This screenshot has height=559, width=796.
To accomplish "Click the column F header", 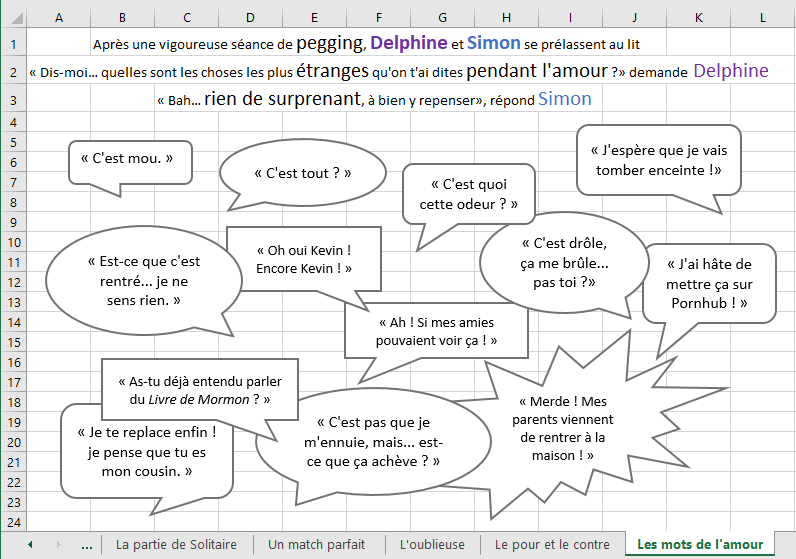I will [x=378, y=18].
